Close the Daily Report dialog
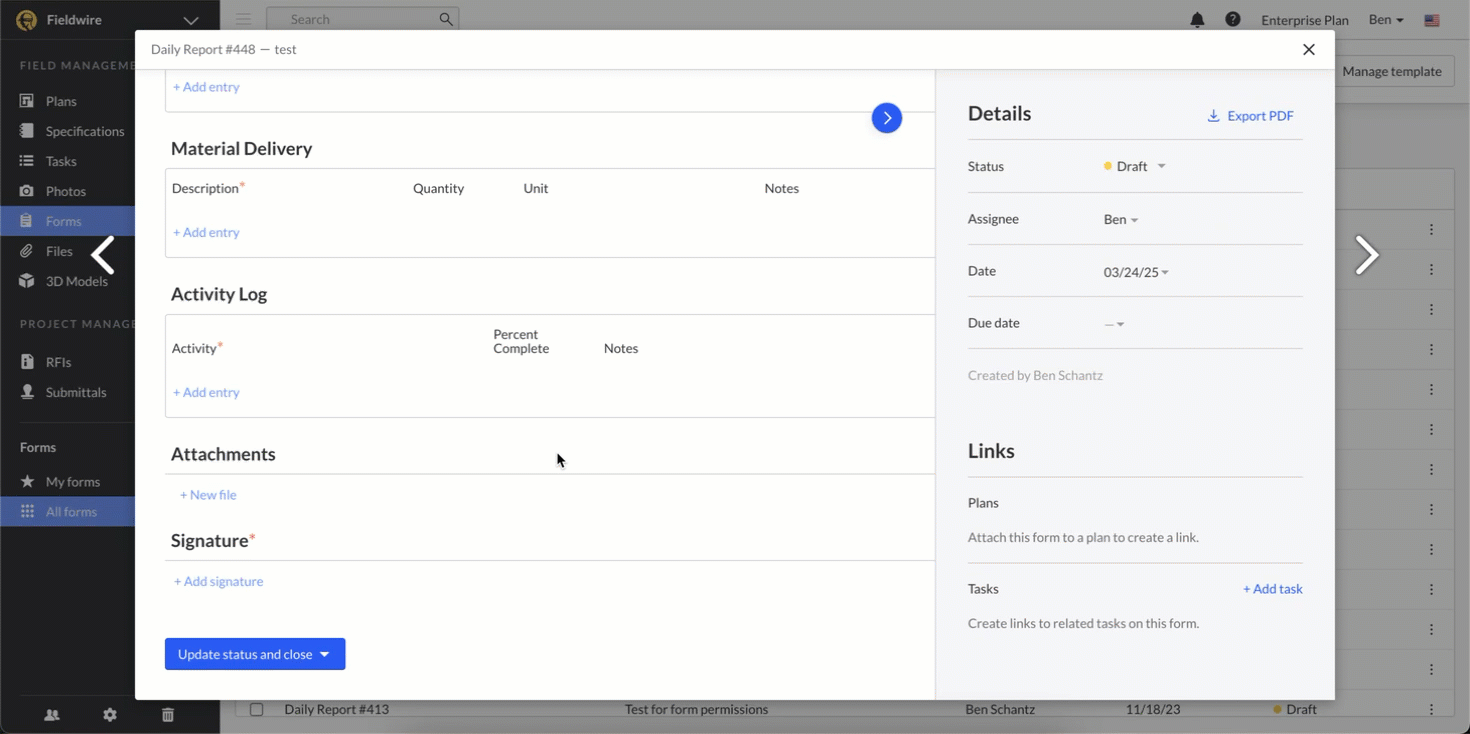This screenshot has height=734, width=1470. tap(1308, 49)
